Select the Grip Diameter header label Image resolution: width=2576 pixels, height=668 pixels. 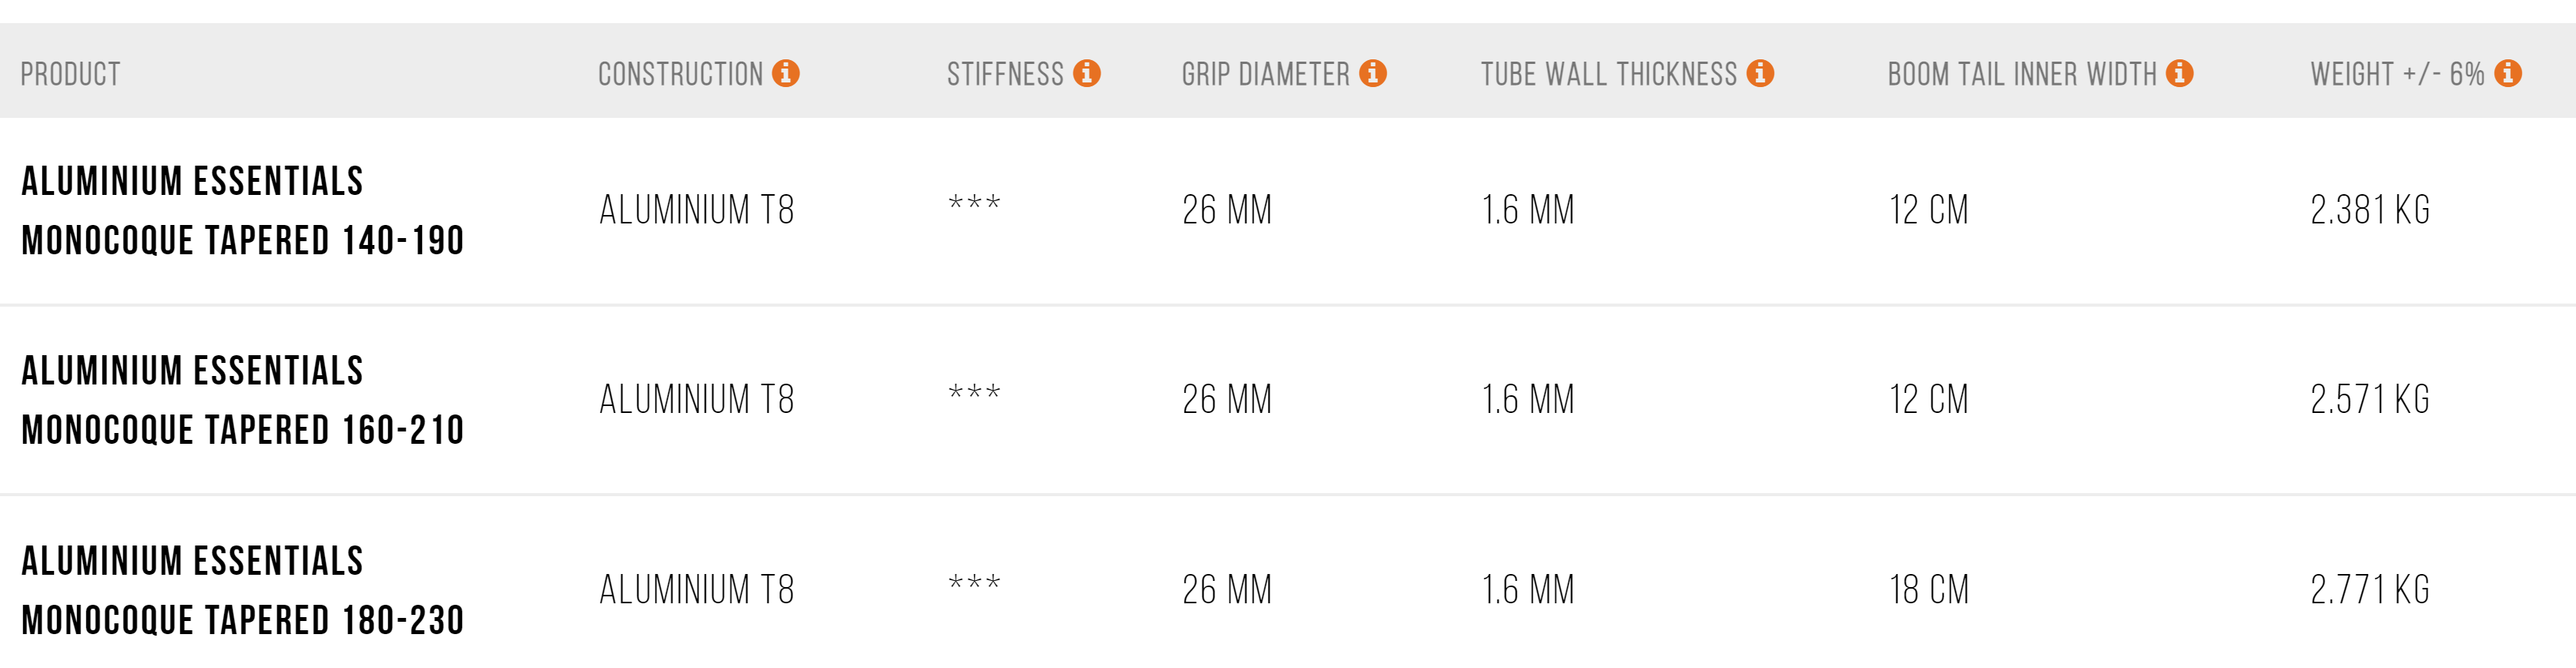[1265, 74]
